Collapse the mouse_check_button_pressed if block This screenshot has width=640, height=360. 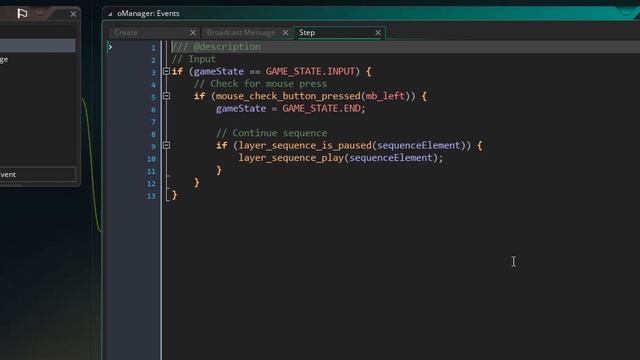[x=167, y=96]
